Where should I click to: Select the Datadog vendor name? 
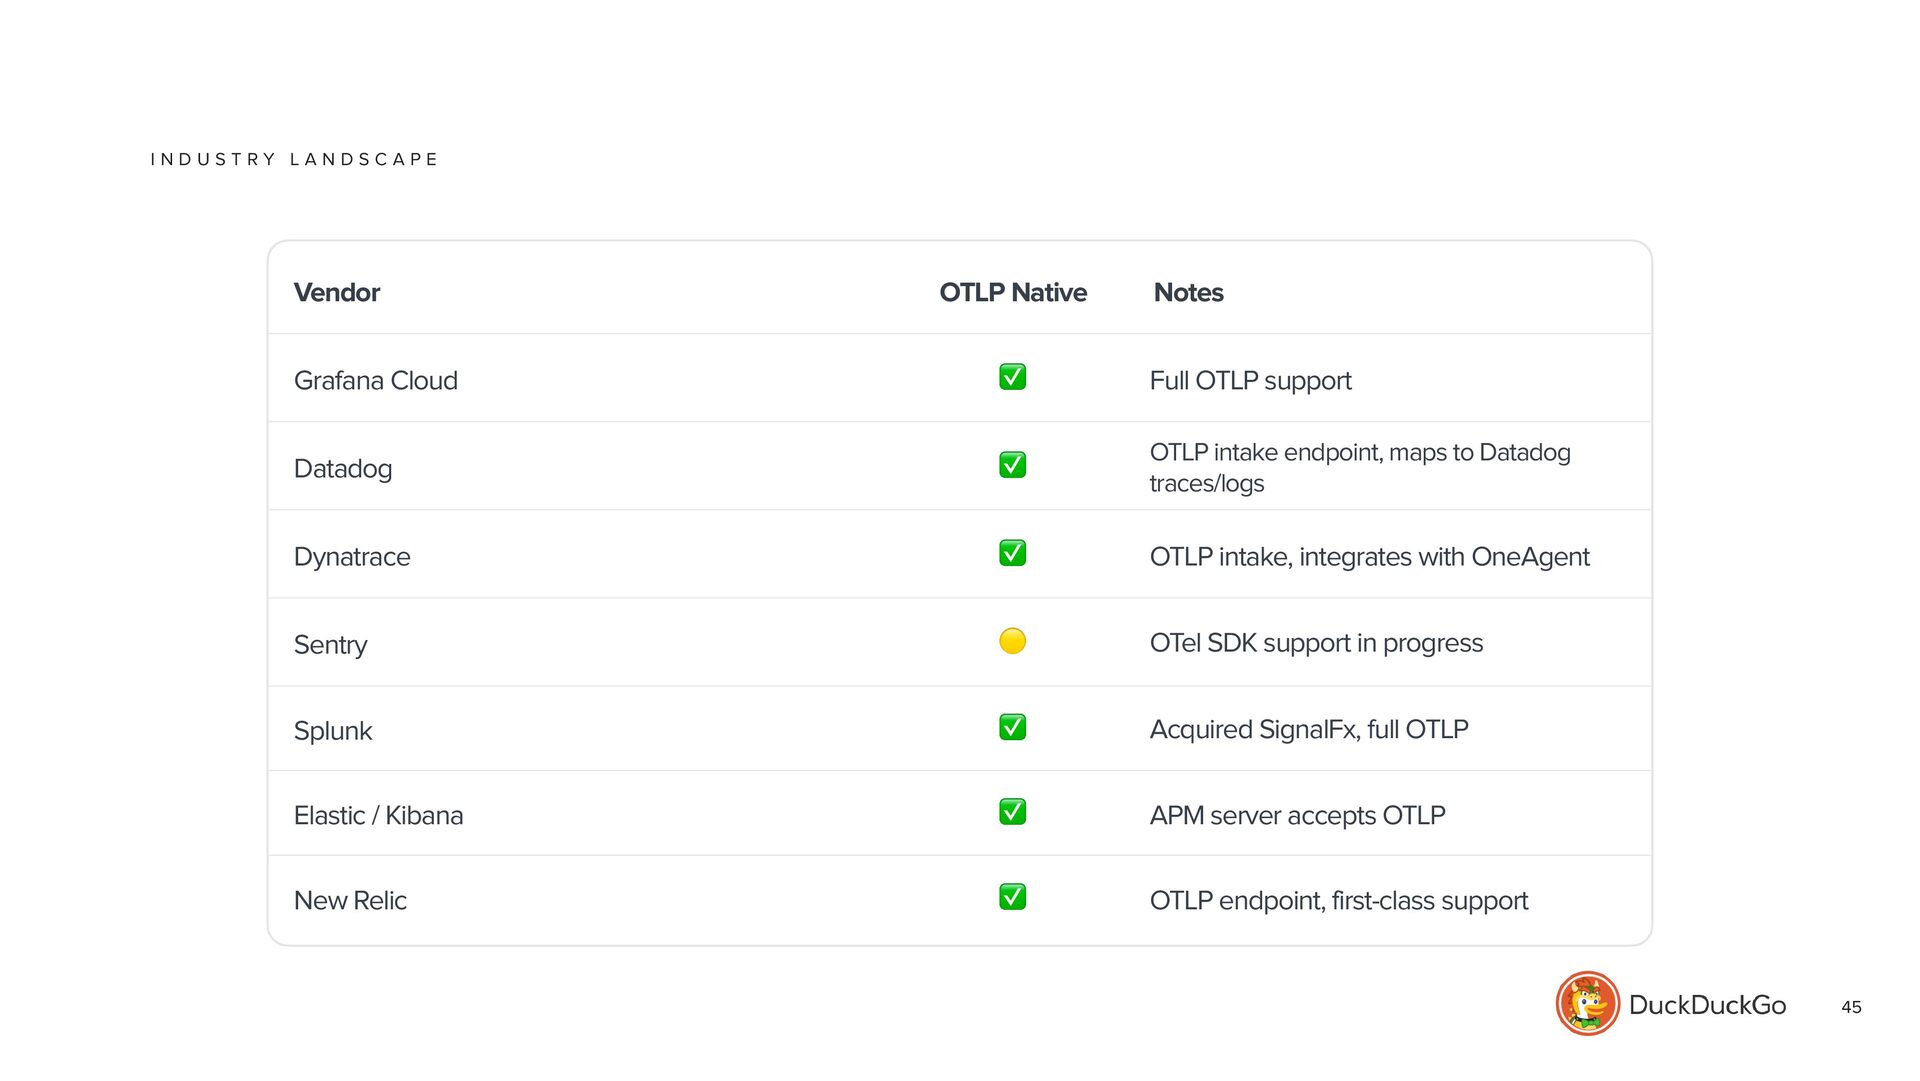(x=342, y=469)
